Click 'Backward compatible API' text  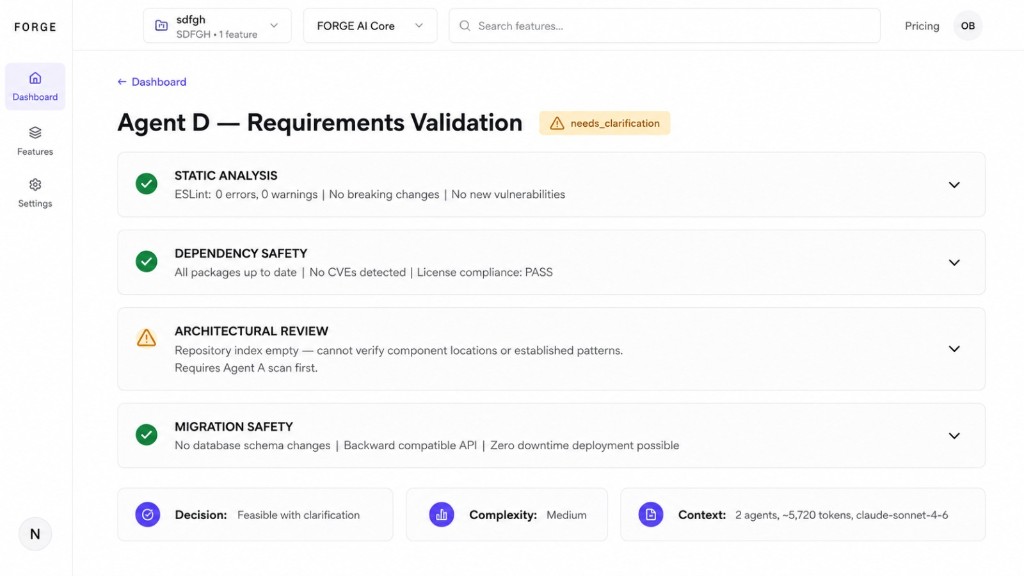click(x=410, y=445)
